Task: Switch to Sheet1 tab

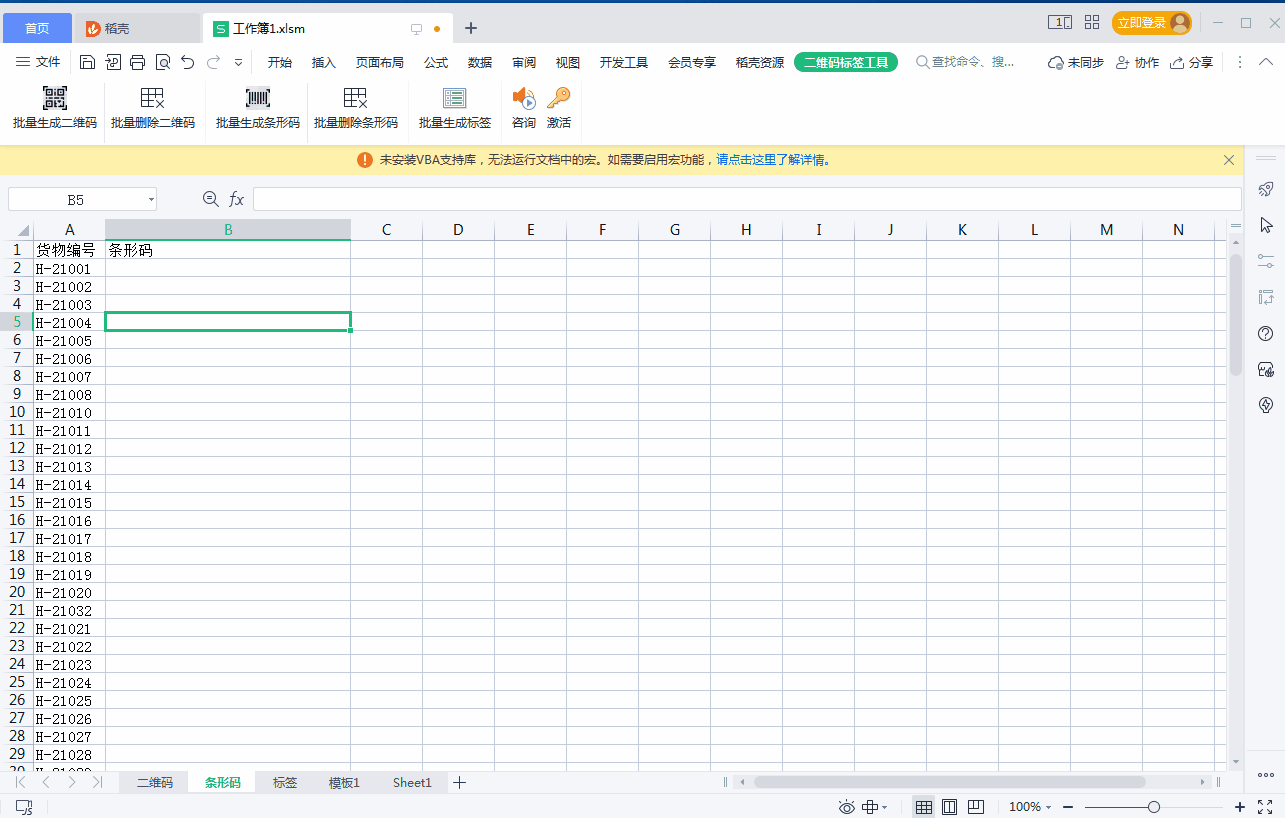Action: (412, 782)
